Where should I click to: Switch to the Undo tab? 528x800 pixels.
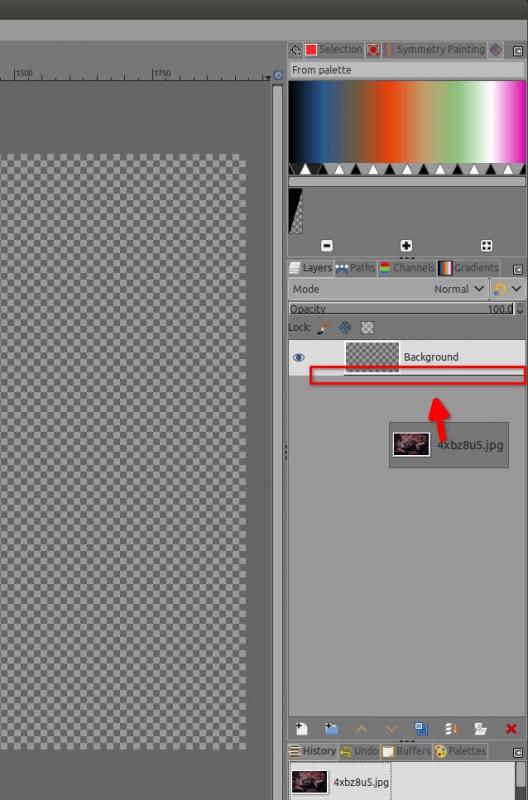pos(359,751)
